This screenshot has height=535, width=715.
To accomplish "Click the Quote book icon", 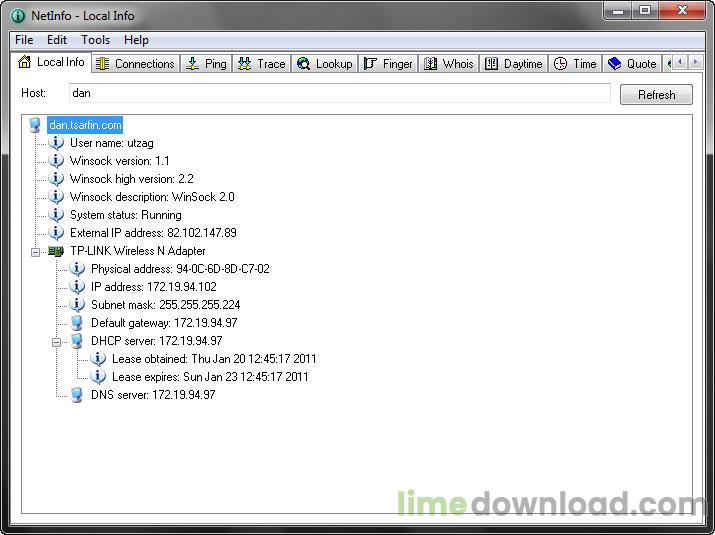I will pyautogui.click(x=614, y=64).
